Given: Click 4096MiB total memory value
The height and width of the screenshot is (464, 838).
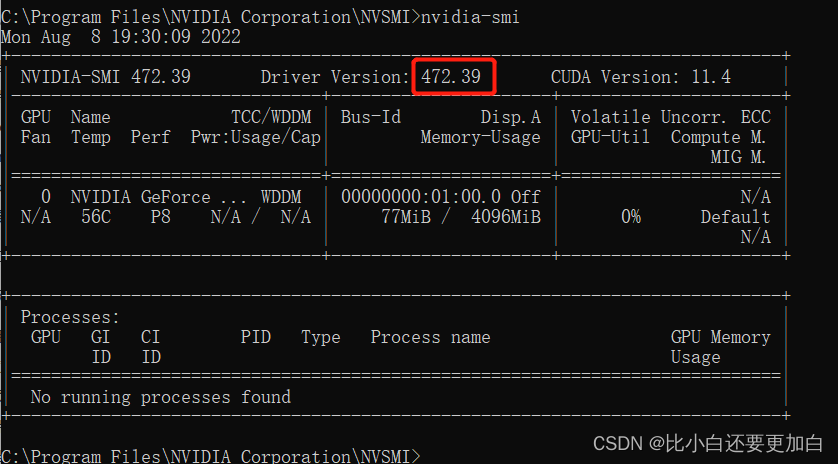Looking at the screenshot, I should 506,217.
